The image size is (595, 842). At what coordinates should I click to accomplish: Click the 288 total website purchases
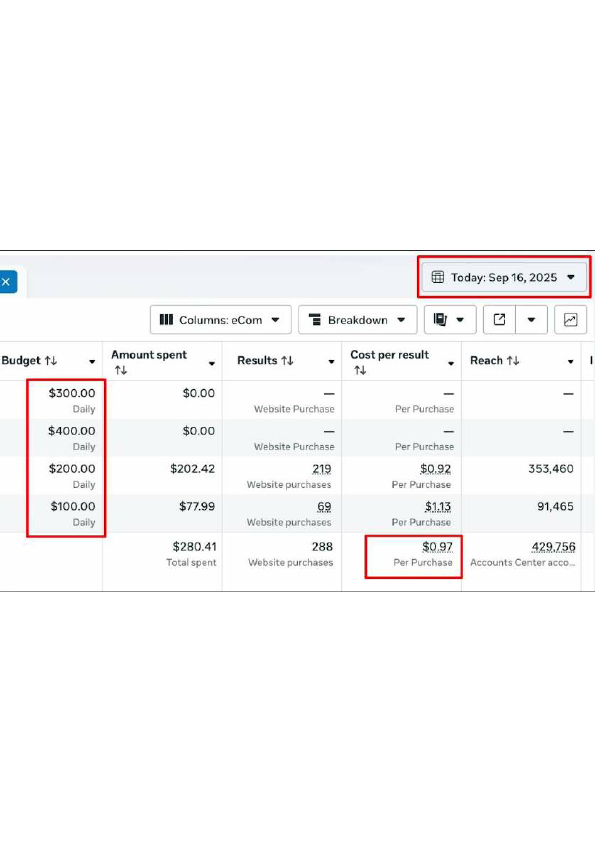click(x=322, y=547)
